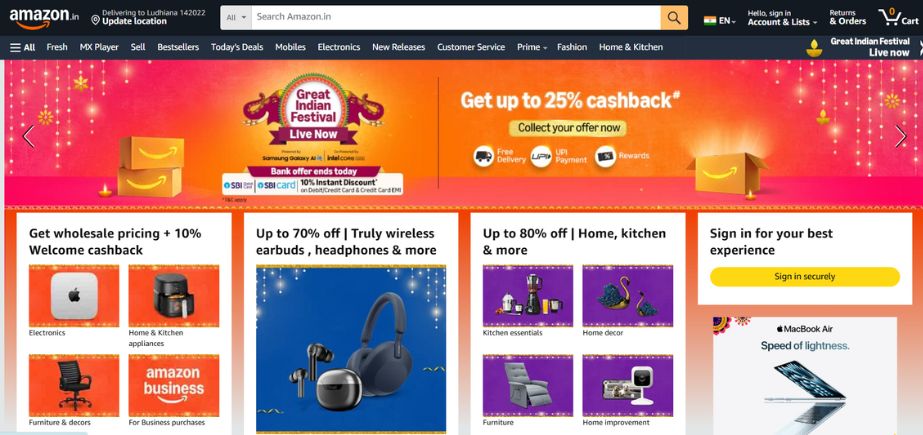Screen dimensions: 923x435
Task: Click the search magnifier button
Action: click(x=674, y=18)
